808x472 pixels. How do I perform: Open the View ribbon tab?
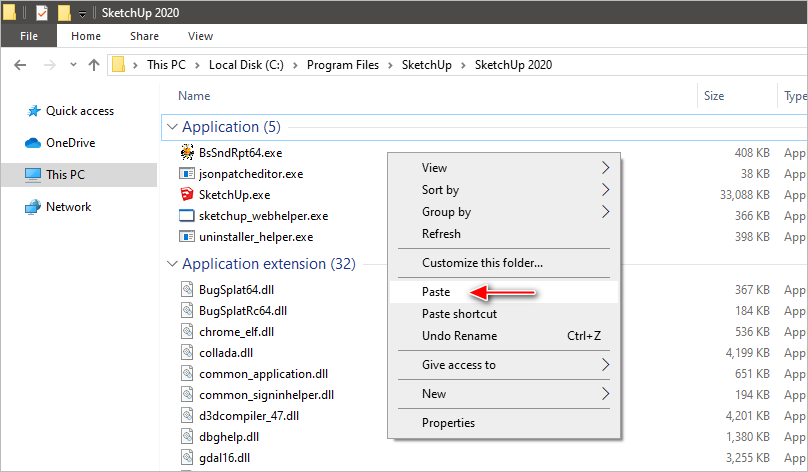(200, 36)
